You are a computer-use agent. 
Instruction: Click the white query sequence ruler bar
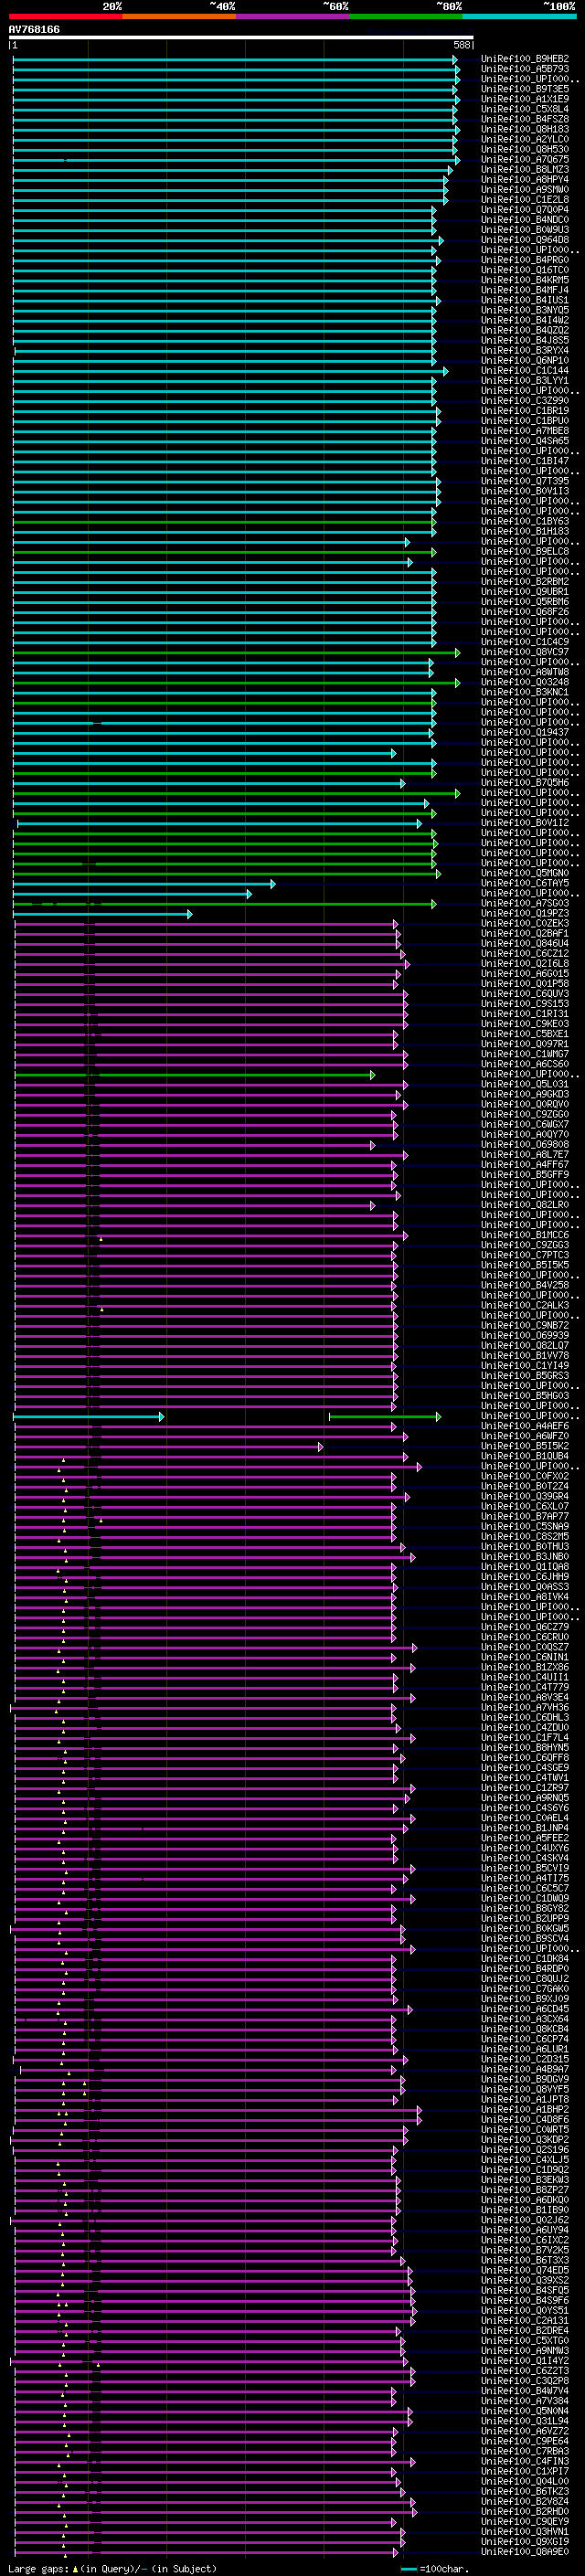coord(241,37)
